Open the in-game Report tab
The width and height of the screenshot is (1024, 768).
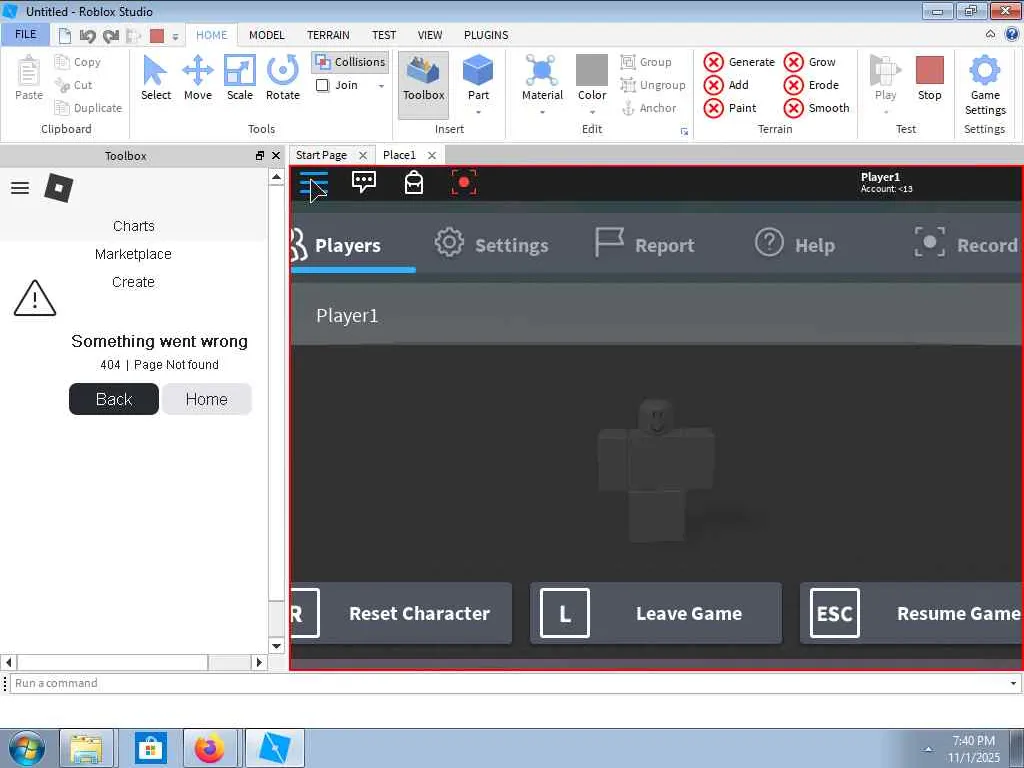(645, 245)
